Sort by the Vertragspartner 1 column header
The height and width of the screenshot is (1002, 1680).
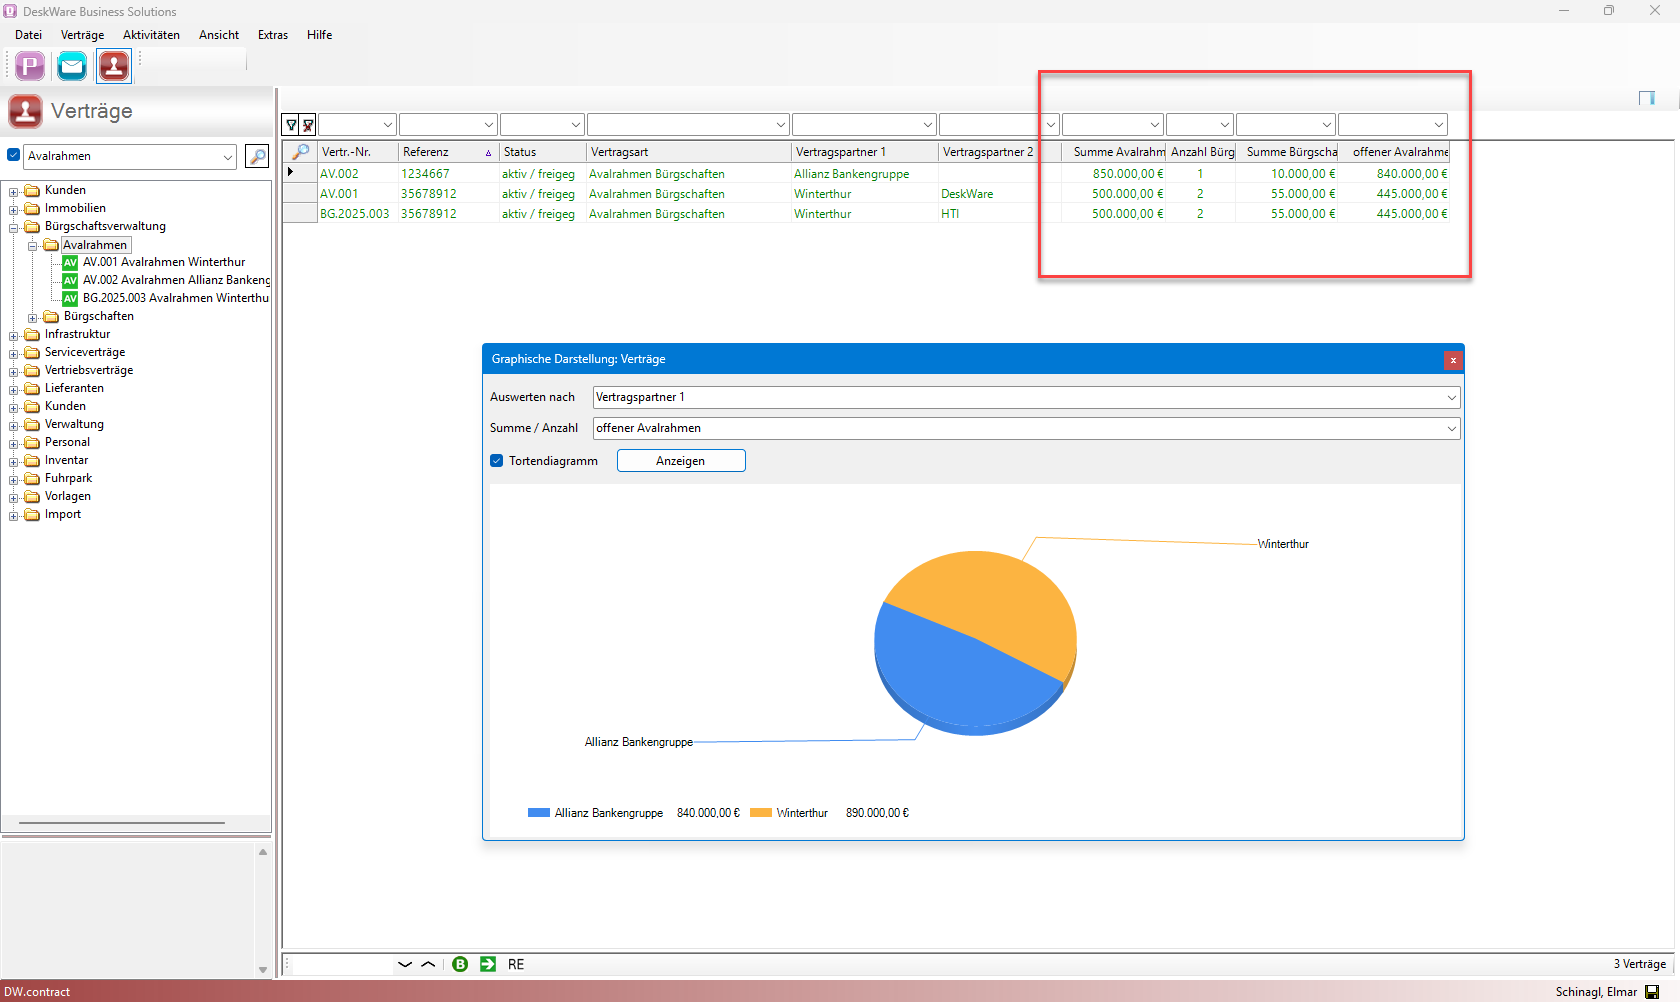[864, 152]
